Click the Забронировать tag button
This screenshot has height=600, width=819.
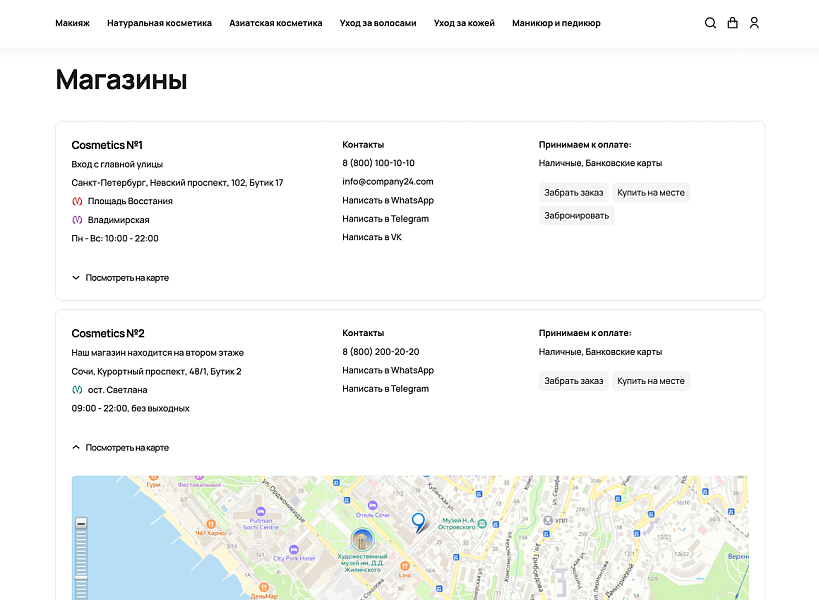575,215
